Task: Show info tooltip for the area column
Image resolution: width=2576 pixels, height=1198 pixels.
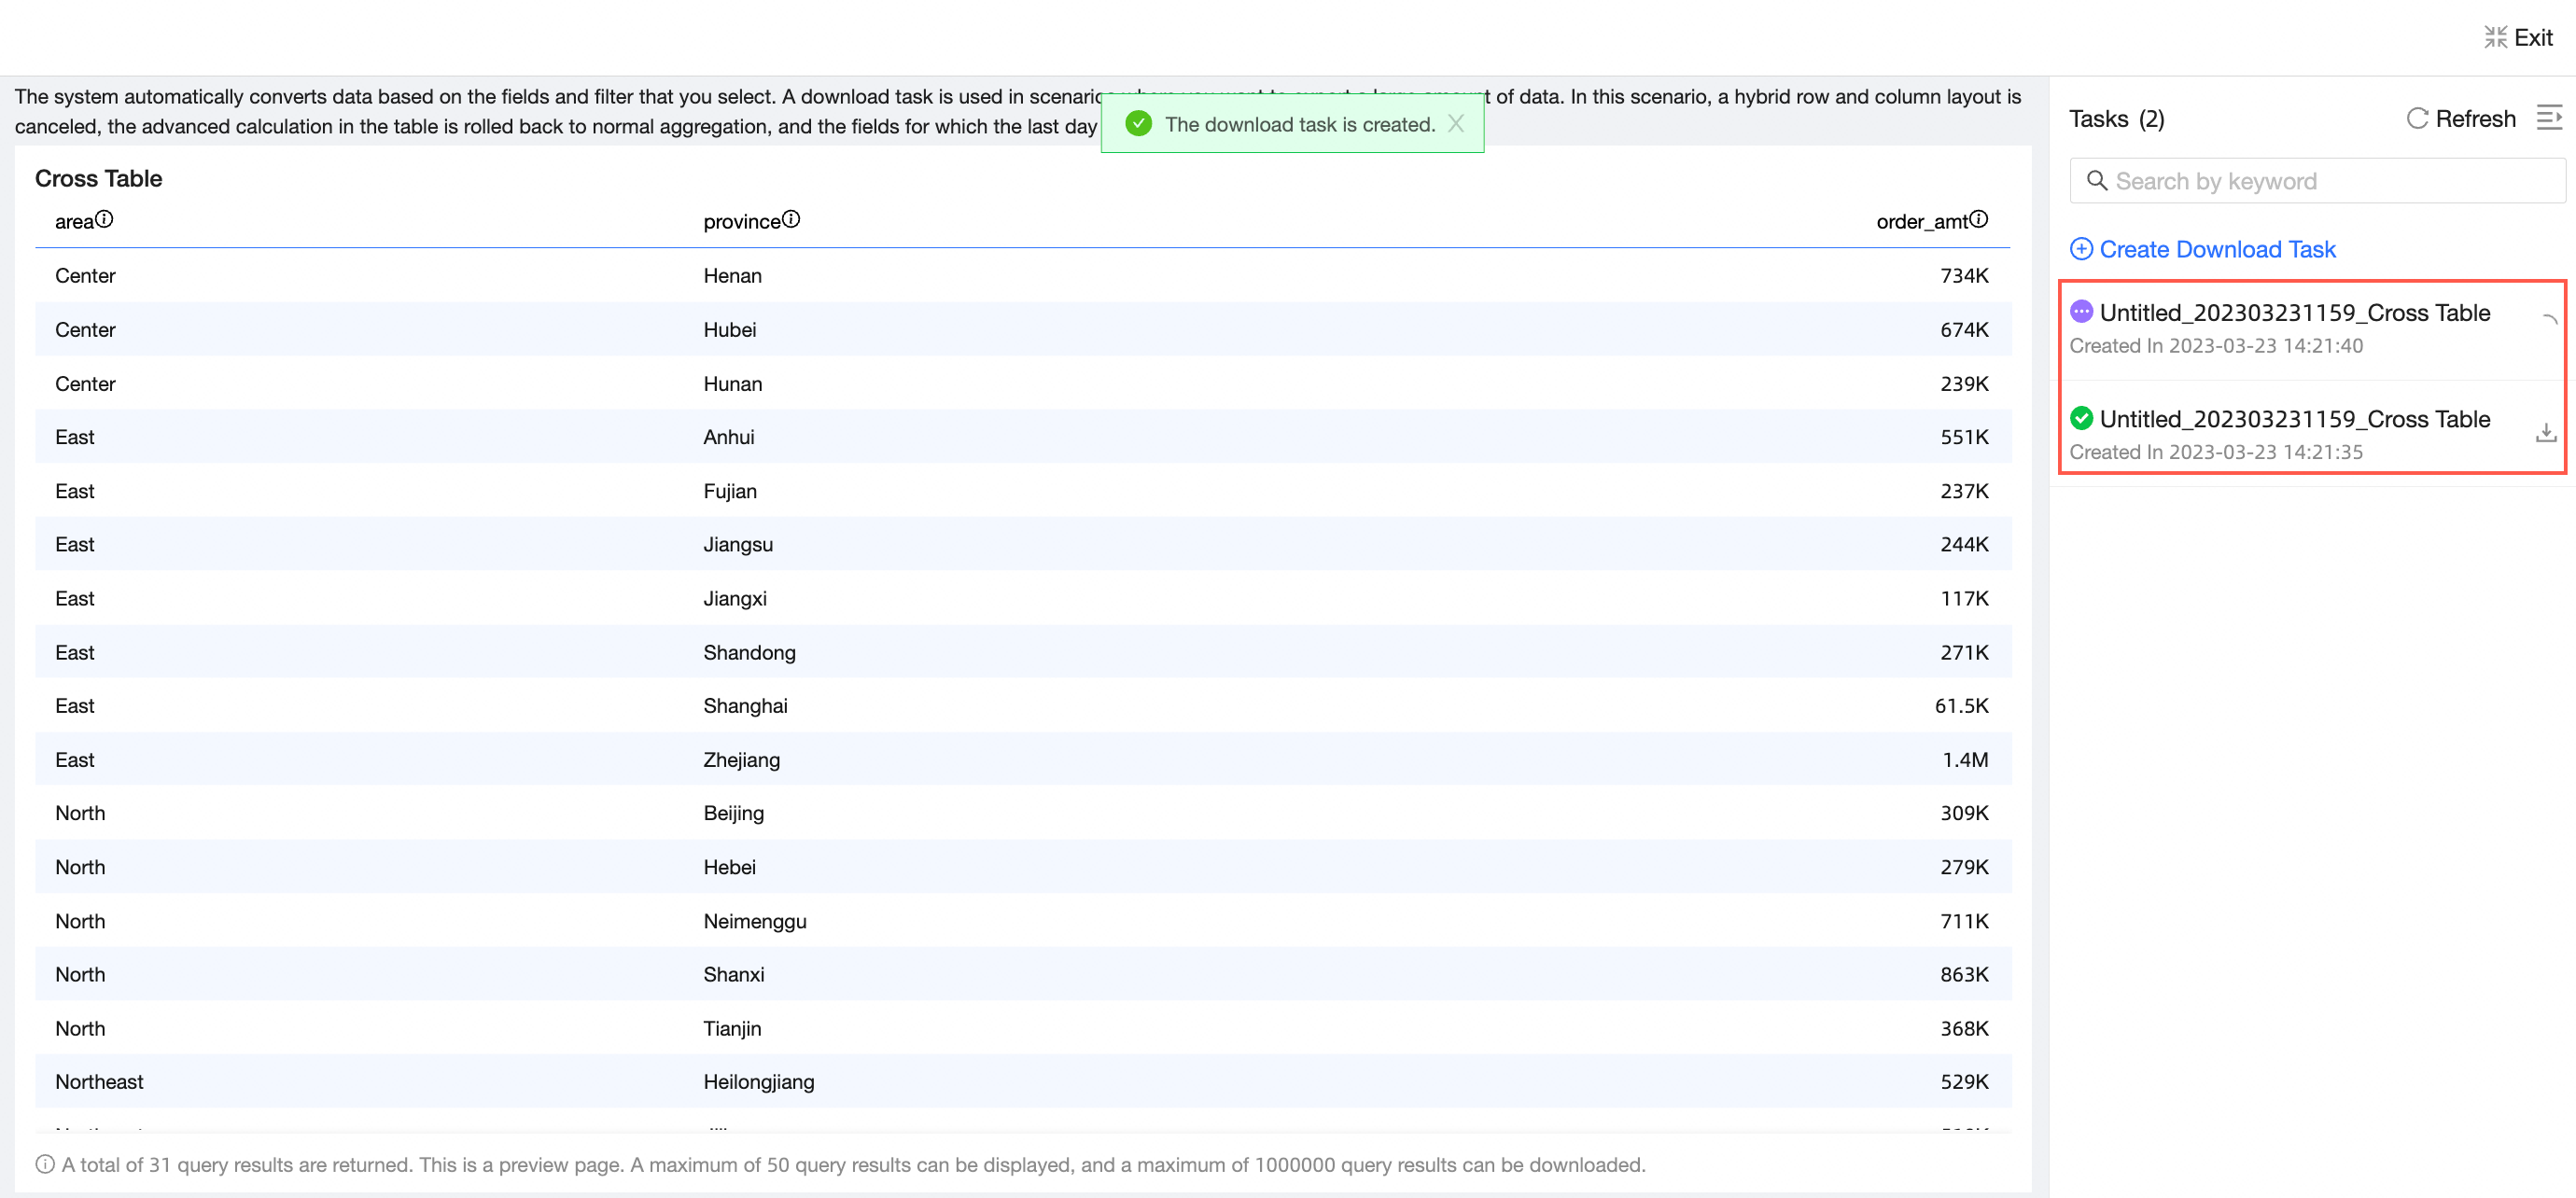Action: pos(104,219)
